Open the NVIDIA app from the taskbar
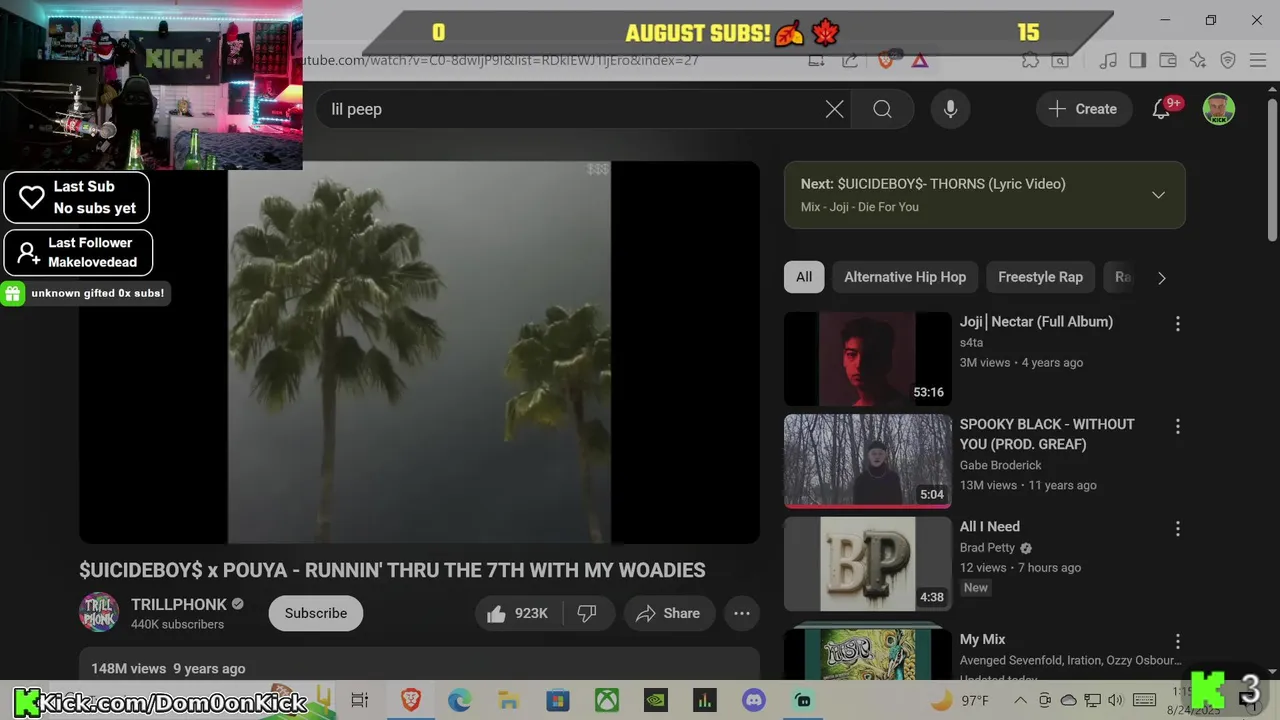The height and width of the screenshot is (720, 1280). tap(656, 700)
